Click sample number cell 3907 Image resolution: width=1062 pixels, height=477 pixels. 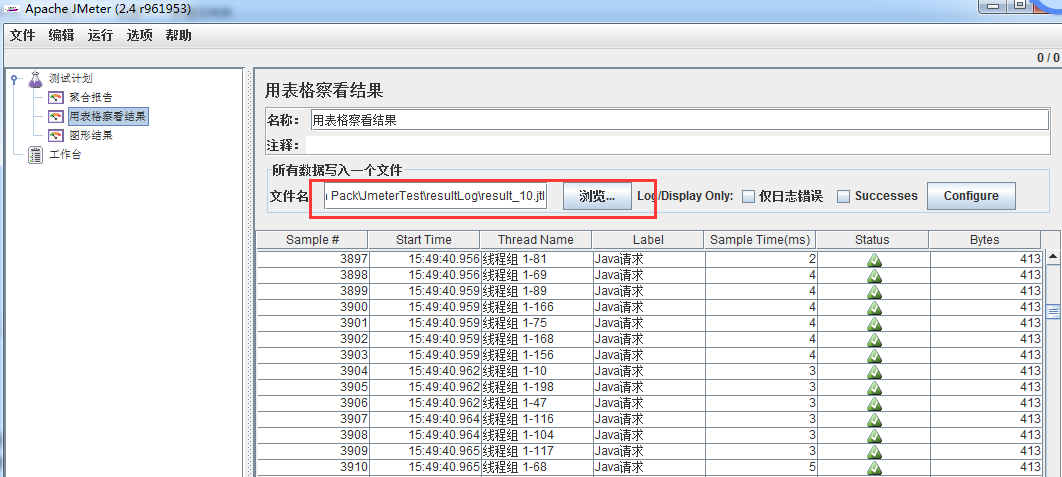tap(313, 419)
